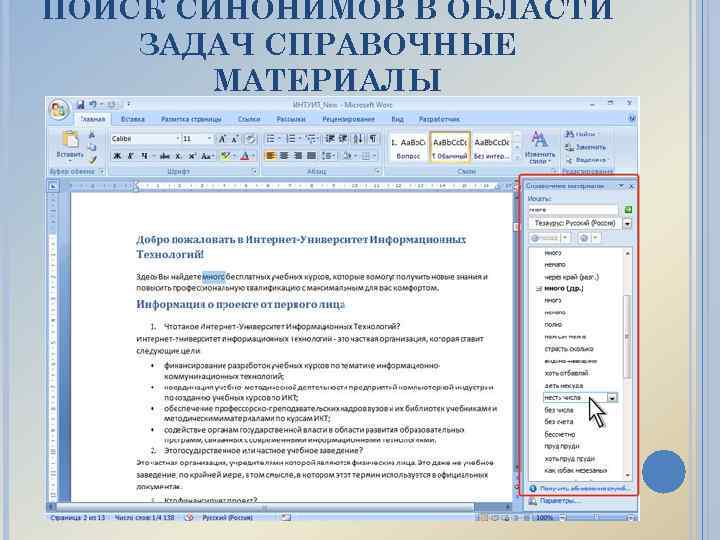Open the Ссылки ribbon tab
Screen dimensions: 720x540
(249, 119)
